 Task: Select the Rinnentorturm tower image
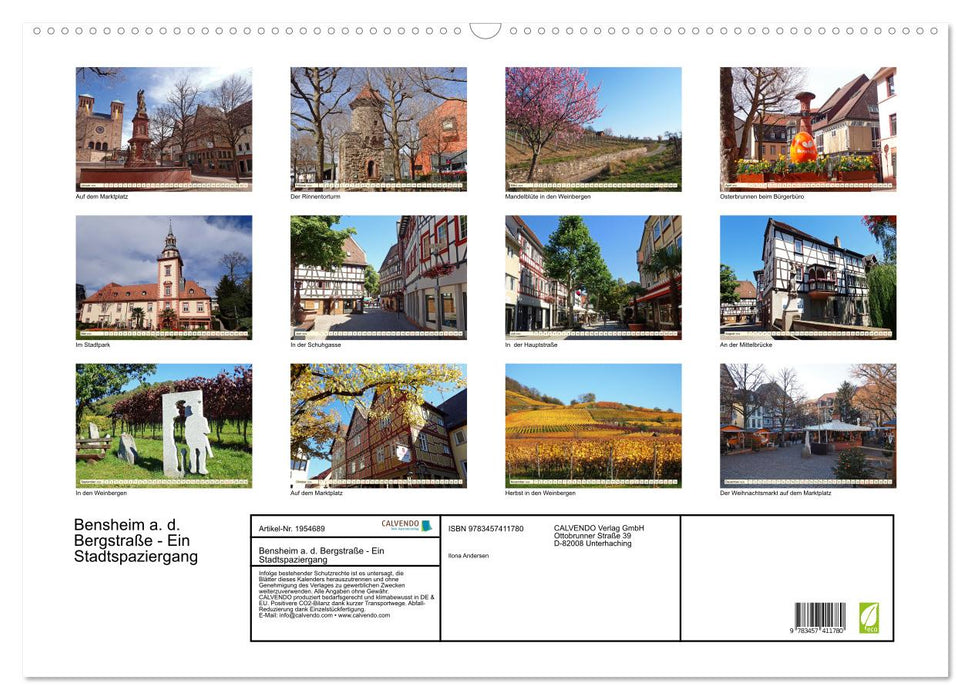coord(378,128)
